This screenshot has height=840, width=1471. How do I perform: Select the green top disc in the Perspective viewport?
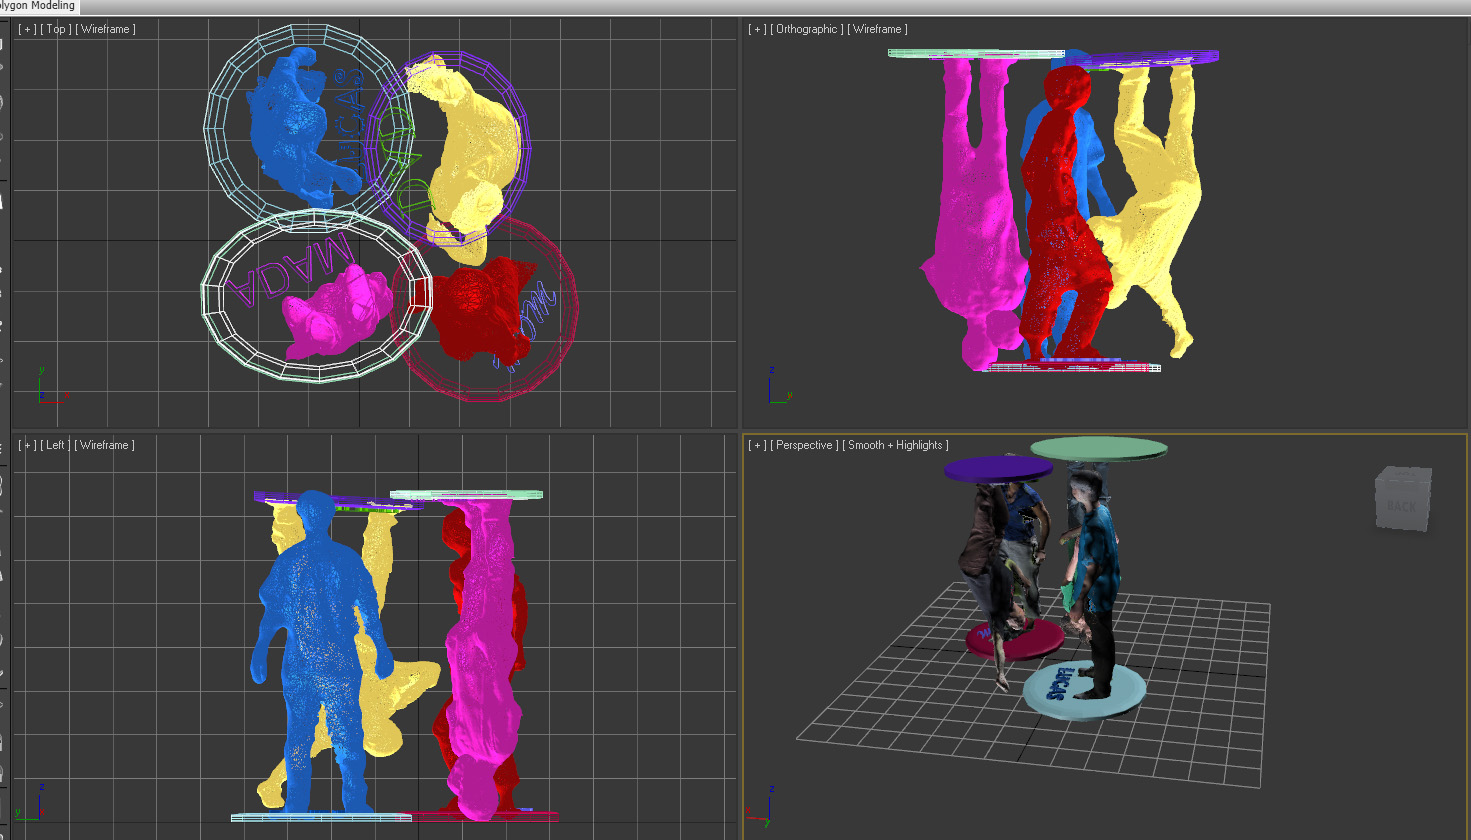coord(1099,448)
